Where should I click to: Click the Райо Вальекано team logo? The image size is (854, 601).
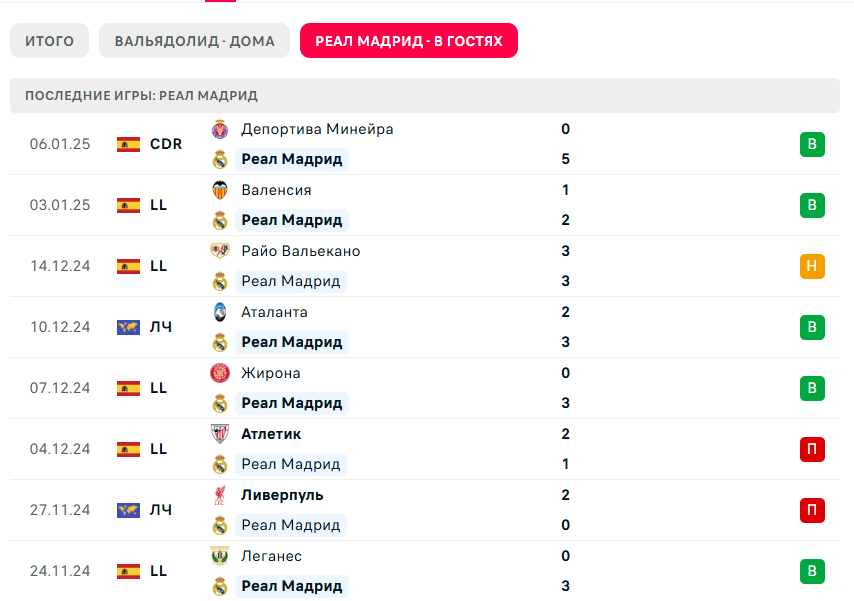pyautogui.click(x=220, y=251)
